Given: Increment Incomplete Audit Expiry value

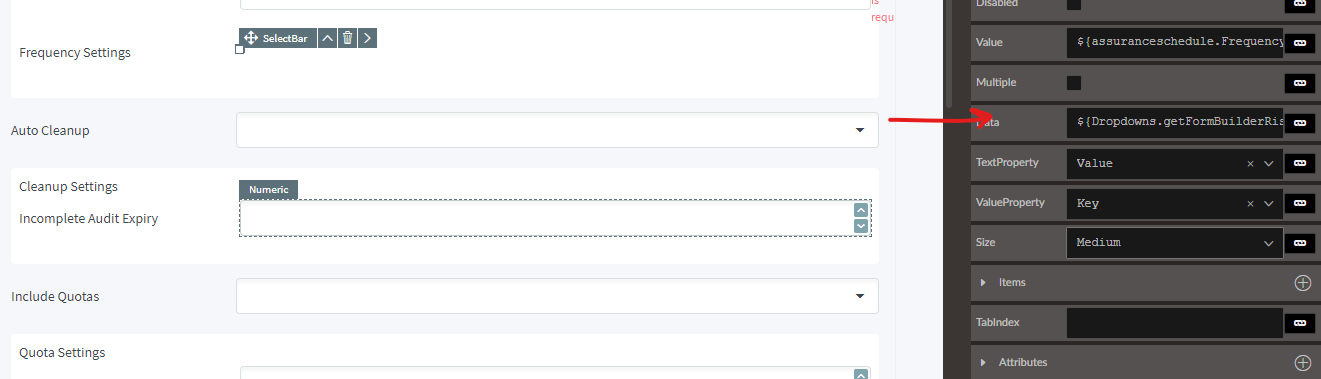Looking at the screenshot, I should (x=861, y=210).
